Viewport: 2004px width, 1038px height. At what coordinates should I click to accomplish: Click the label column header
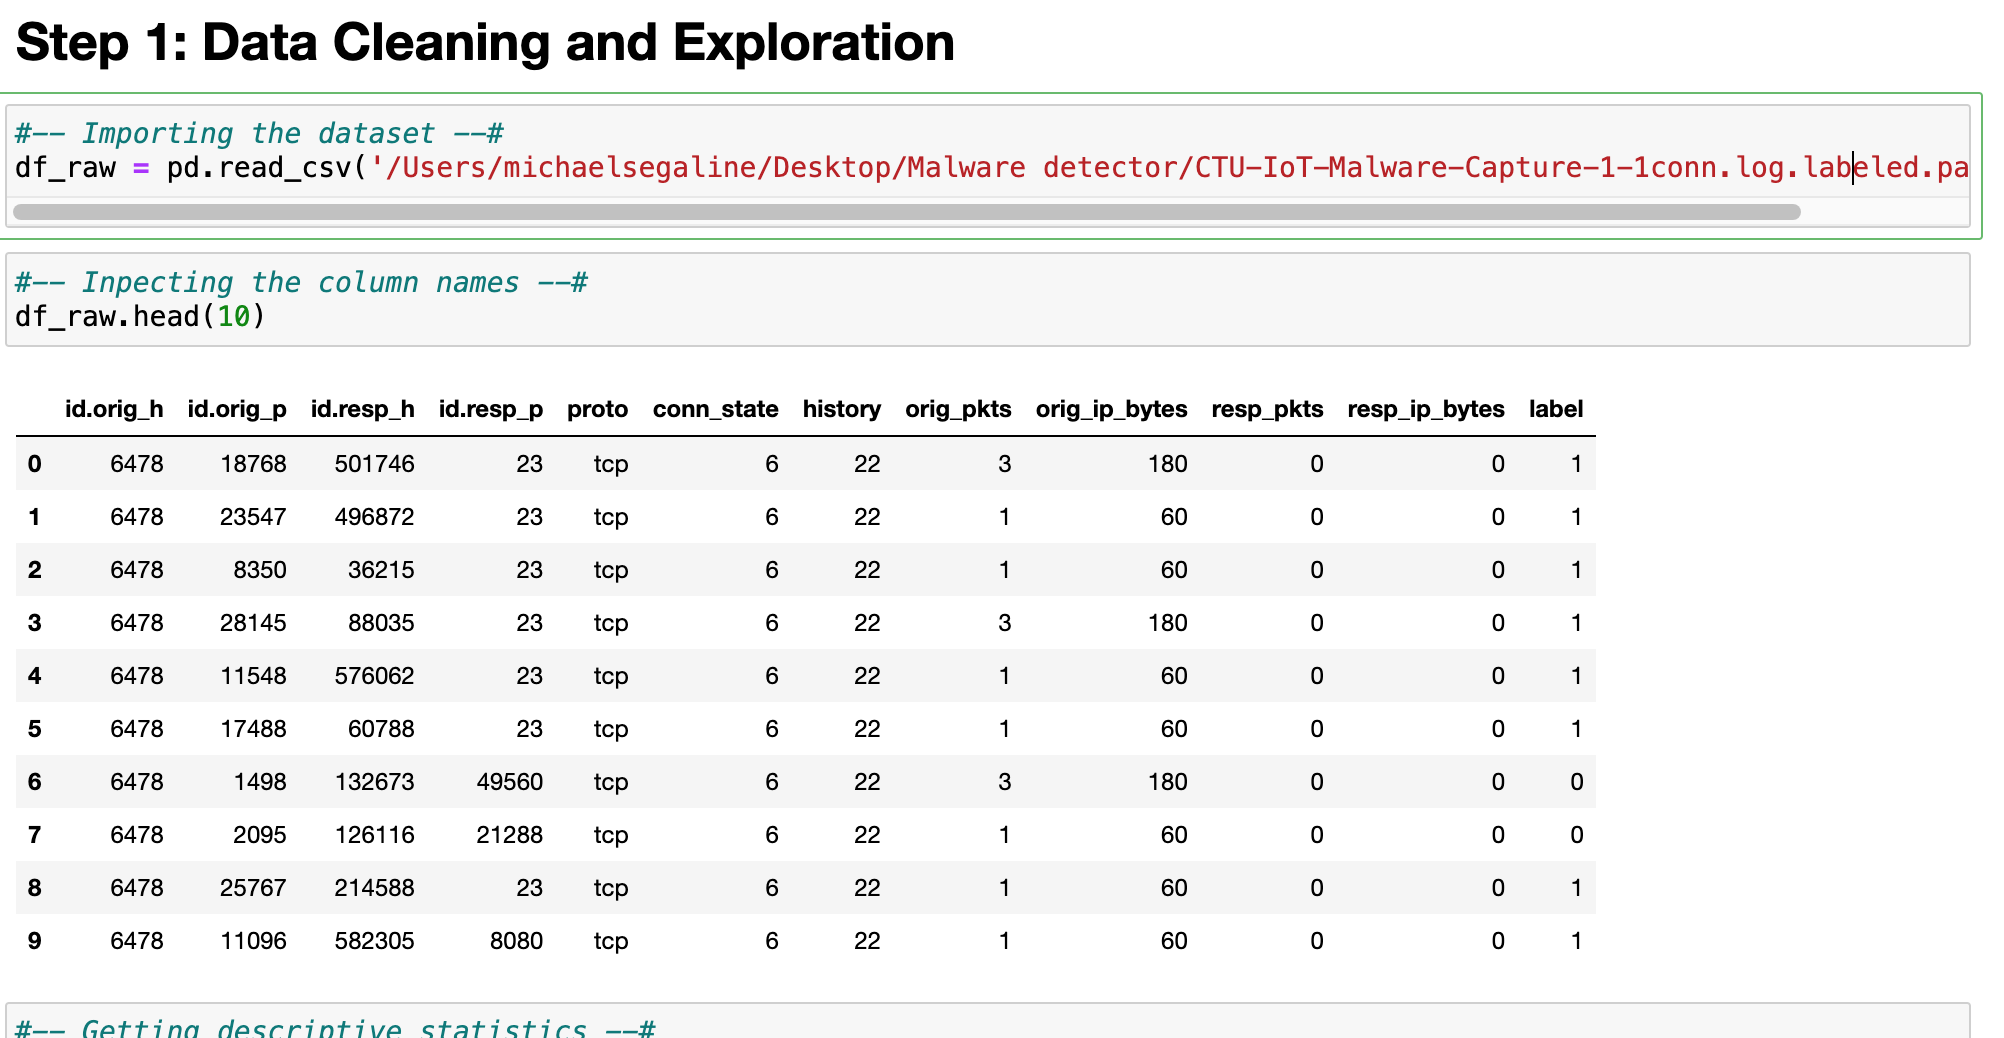(x=1555, y=409)
